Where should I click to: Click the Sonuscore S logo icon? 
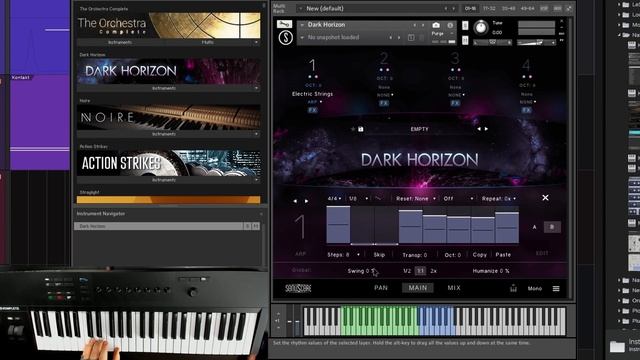click(x=286, y=38)
